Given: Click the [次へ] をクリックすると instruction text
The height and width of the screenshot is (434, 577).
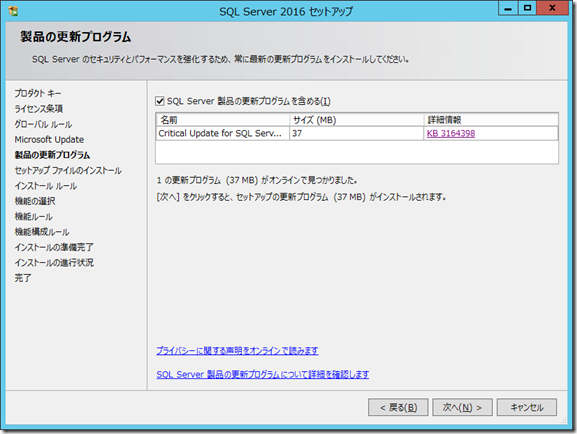Looking at the screenshot, I should [x=301, y=197].
